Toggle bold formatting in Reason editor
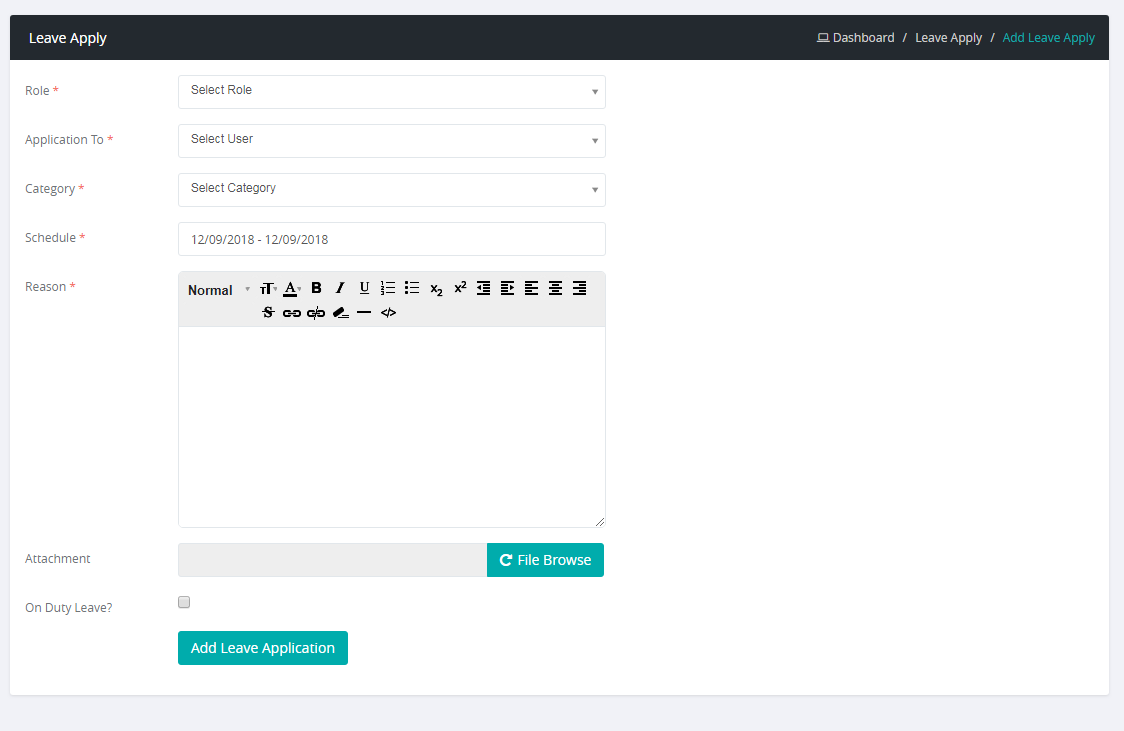1124x731 pixels. (x=316, y=288)
